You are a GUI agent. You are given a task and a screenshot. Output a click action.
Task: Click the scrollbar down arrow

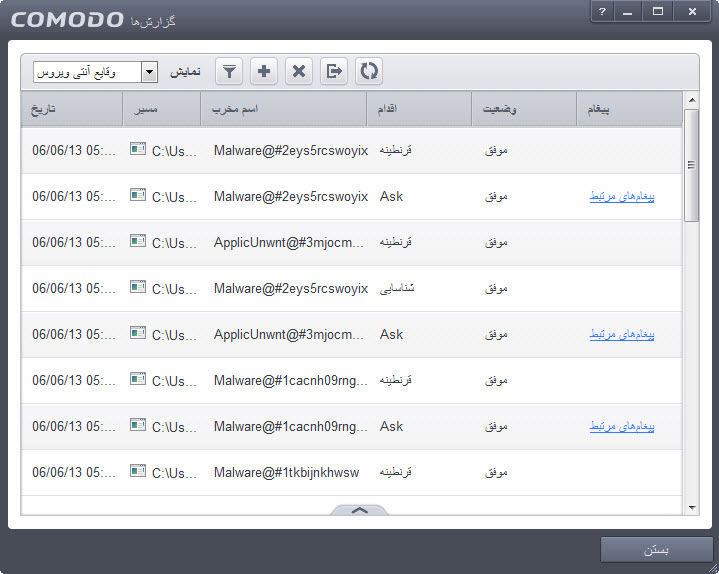coord(692,508)
